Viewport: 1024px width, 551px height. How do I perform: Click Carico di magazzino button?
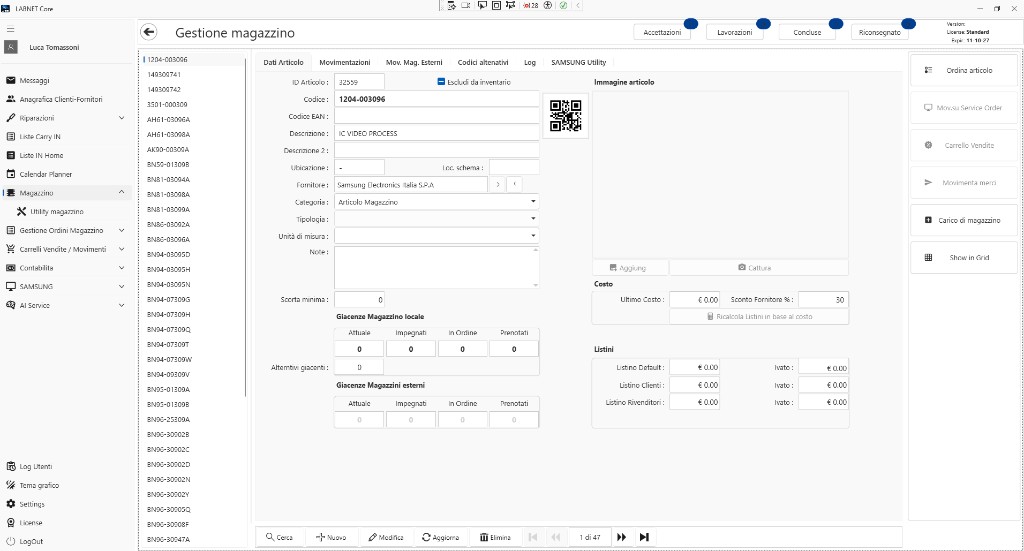(x=964, y=220)
